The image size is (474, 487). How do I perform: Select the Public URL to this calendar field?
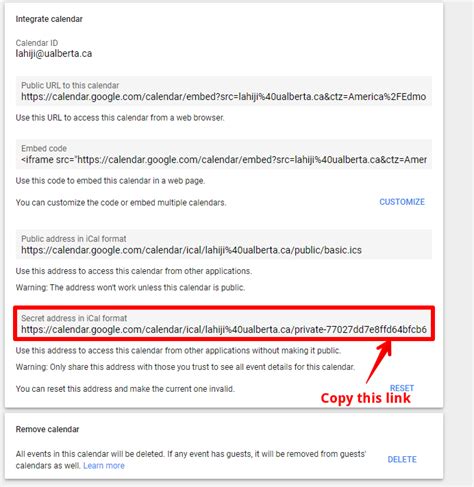pos(224,91)
